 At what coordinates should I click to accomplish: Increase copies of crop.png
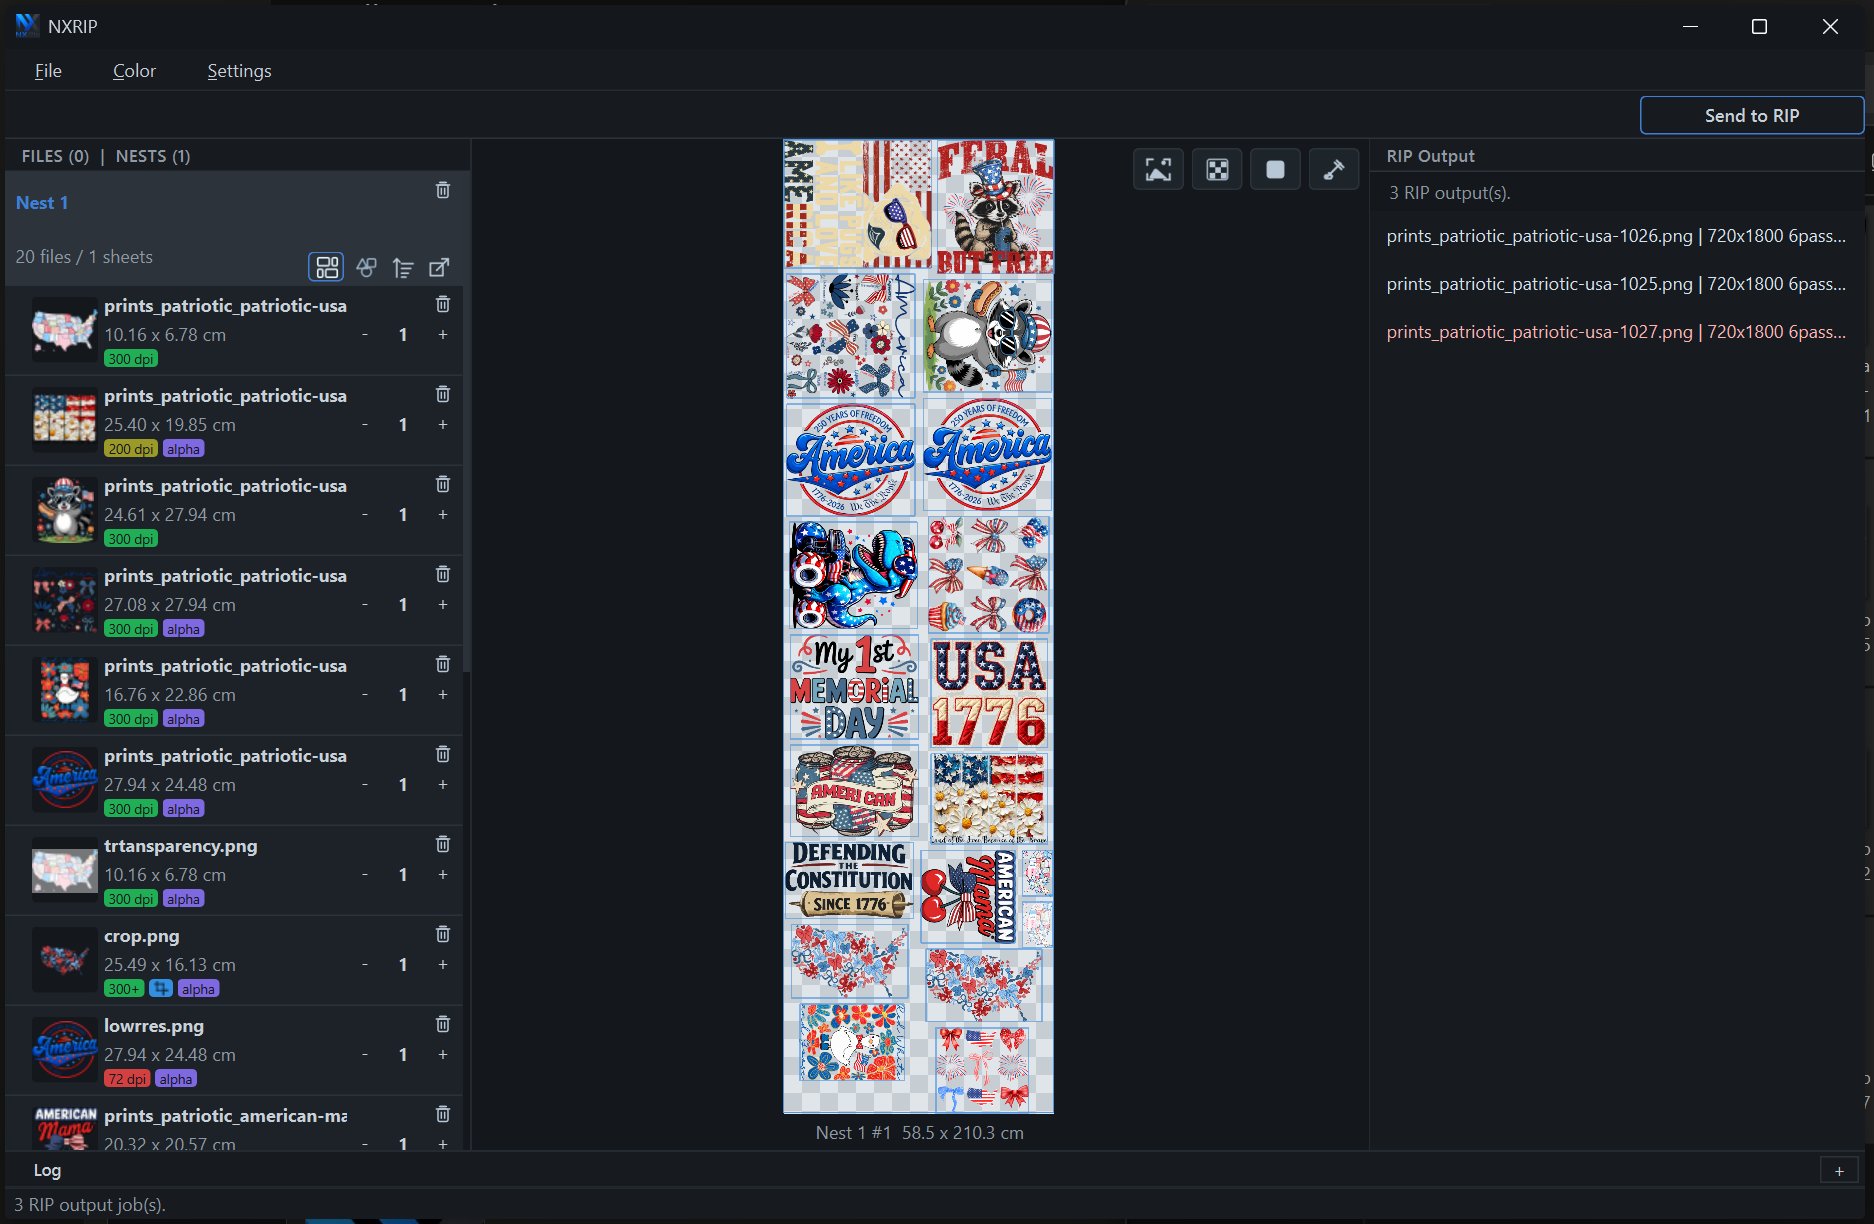443,965
